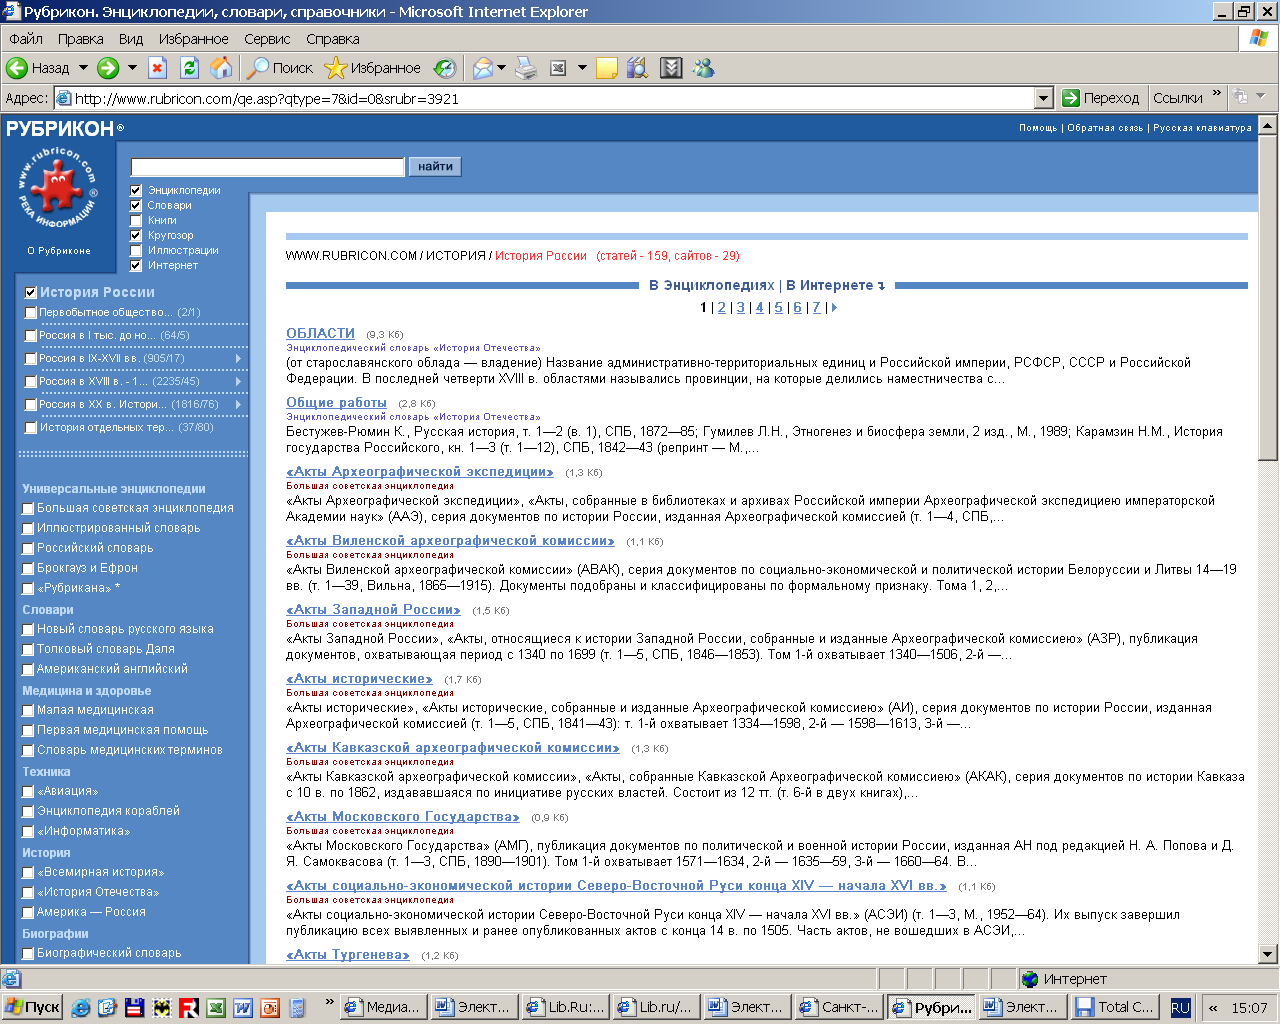This screenshot has height=1024, width=1280.
Task: Click the page's vertical scrollbar down arrow
Action: point(1267,954)
